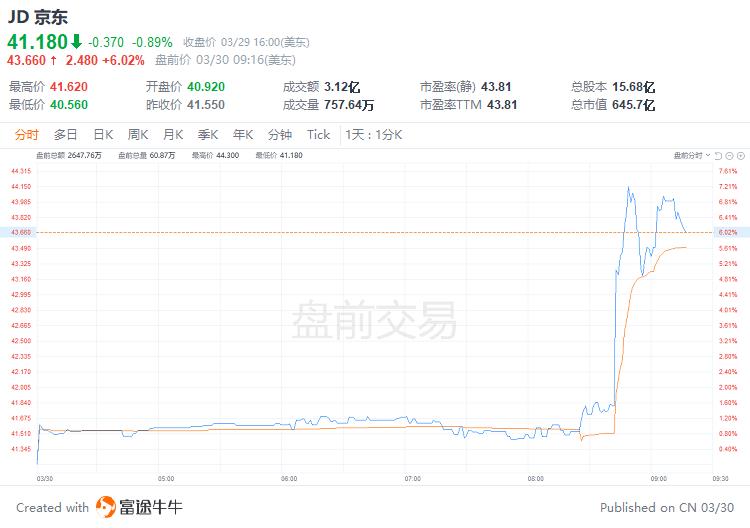Select the 分时 tab
750x528 pixels.
pyautogui.click(x=26, y=135)
